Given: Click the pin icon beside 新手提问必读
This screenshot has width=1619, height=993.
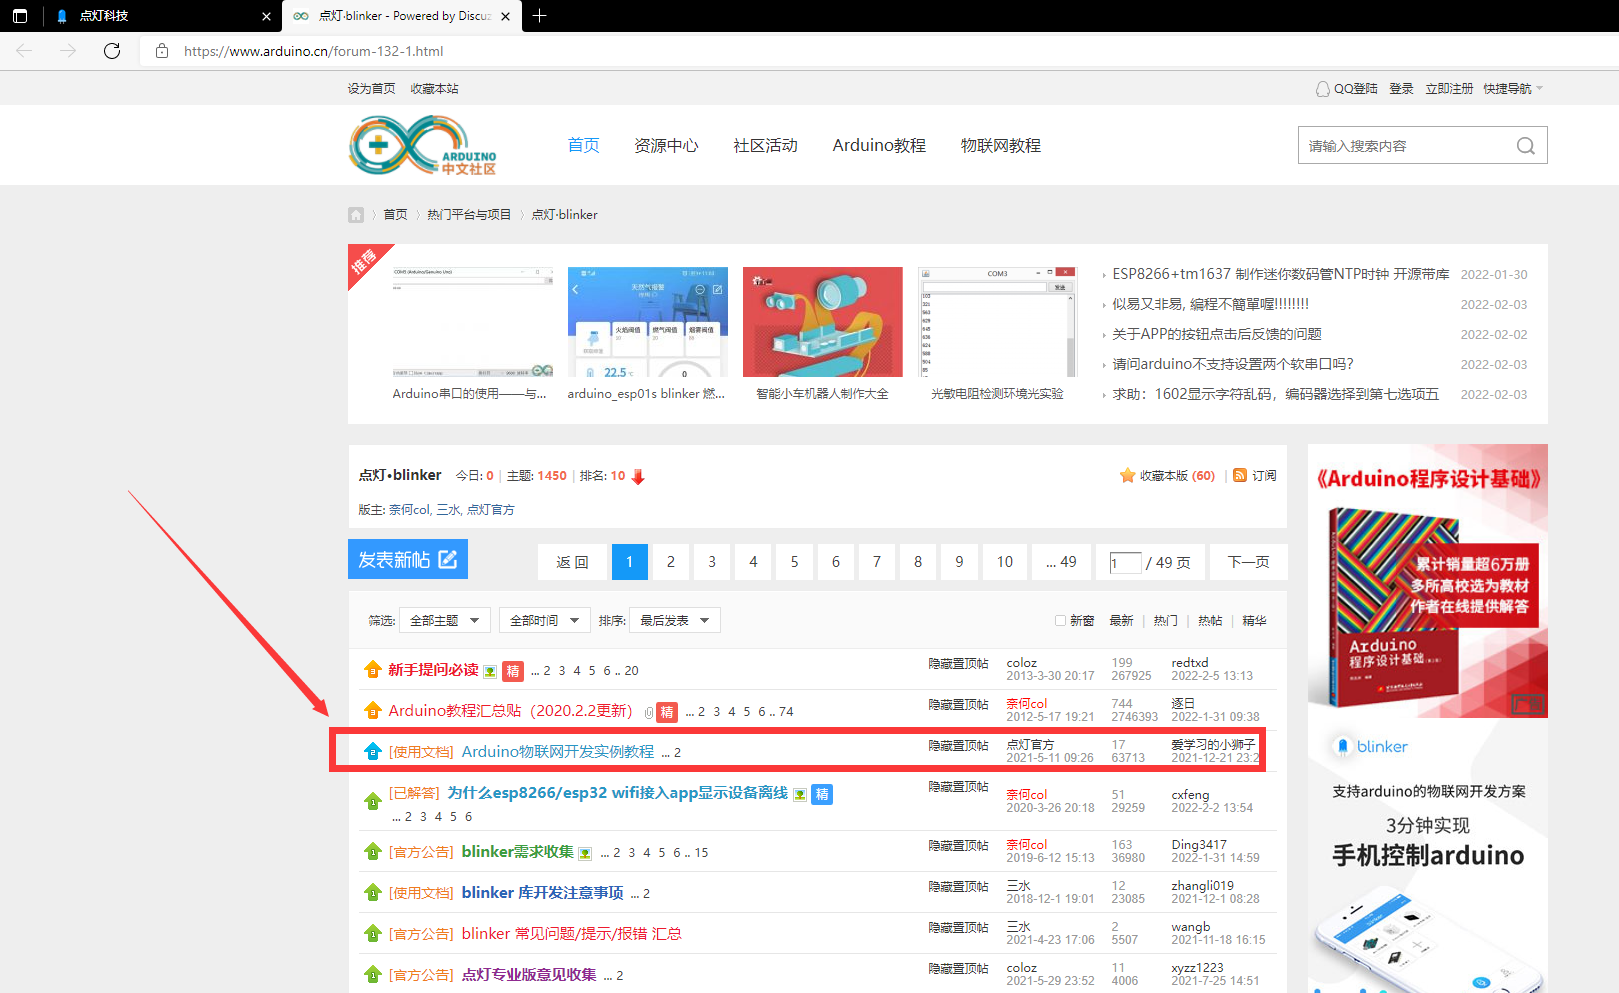Looking at the screenshot, I should pos(372,670).
